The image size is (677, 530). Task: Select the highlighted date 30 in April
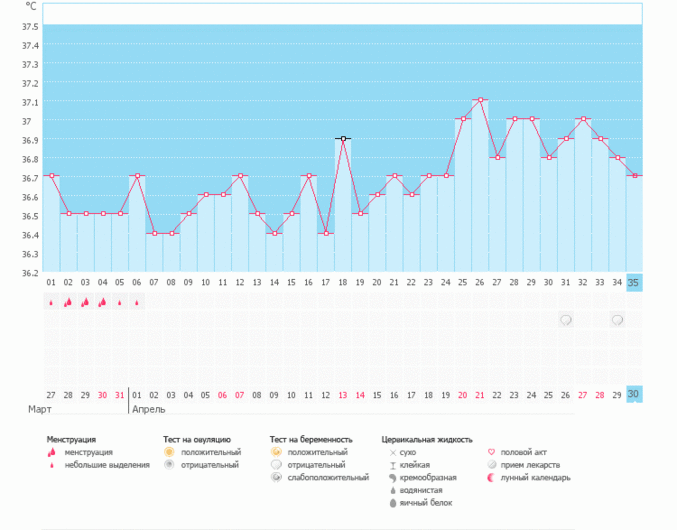tap(634, 394)
